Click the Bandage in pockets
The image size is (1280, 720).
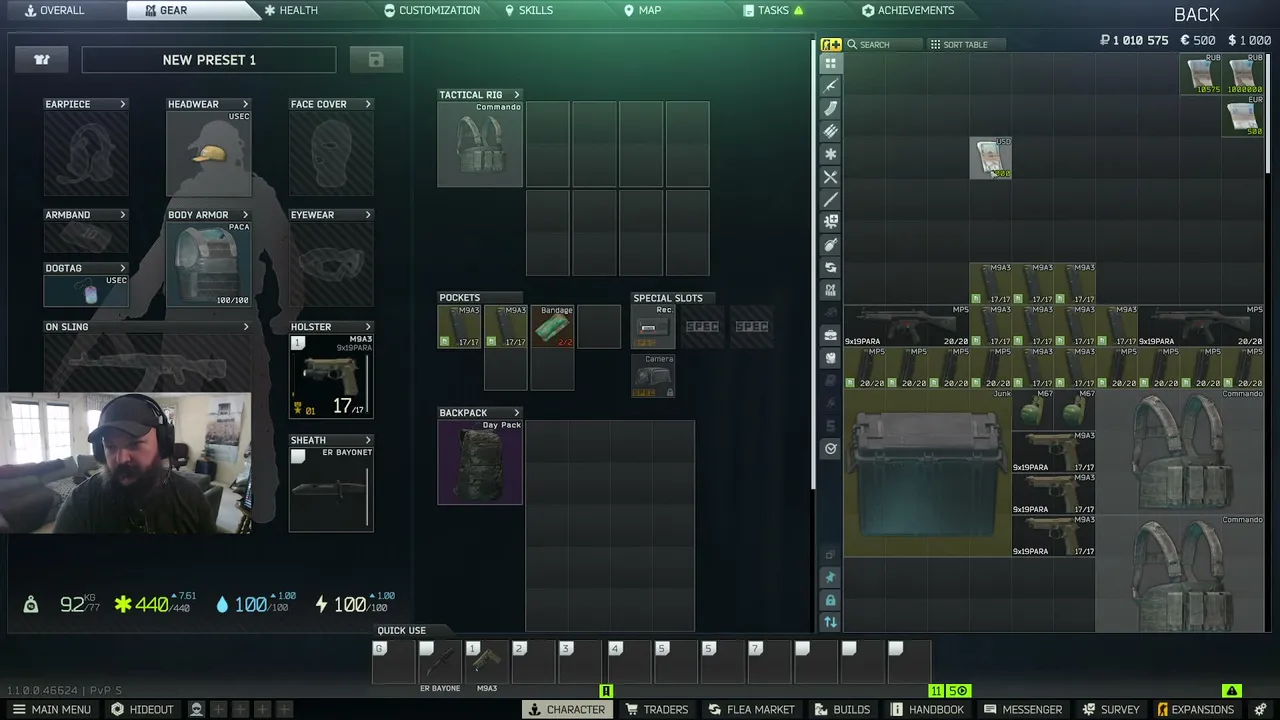click(553, 326)
